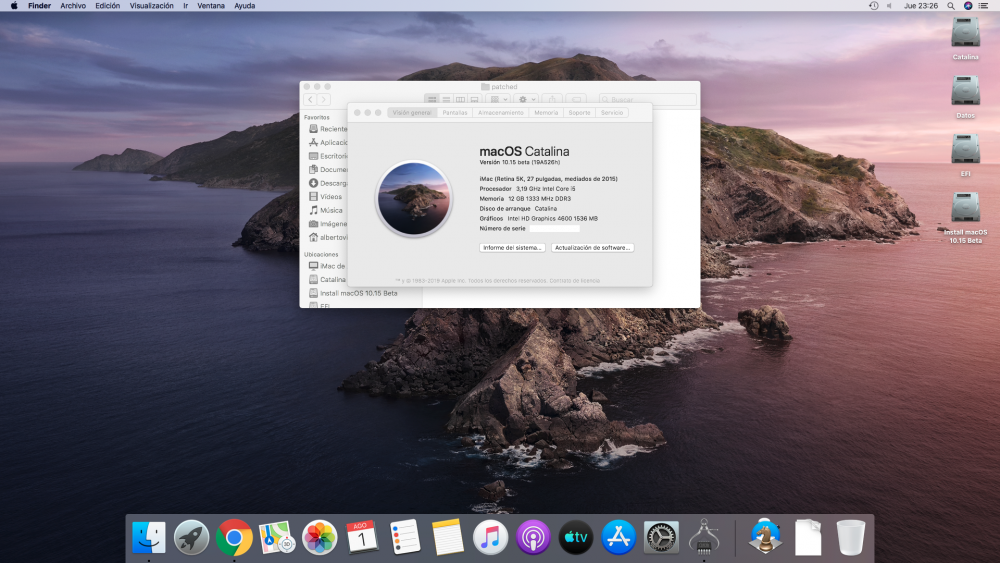Viewport: 1000px width, 563px height.
Task: Click the Buscar search field in Finder
Action: click(647, 99)
